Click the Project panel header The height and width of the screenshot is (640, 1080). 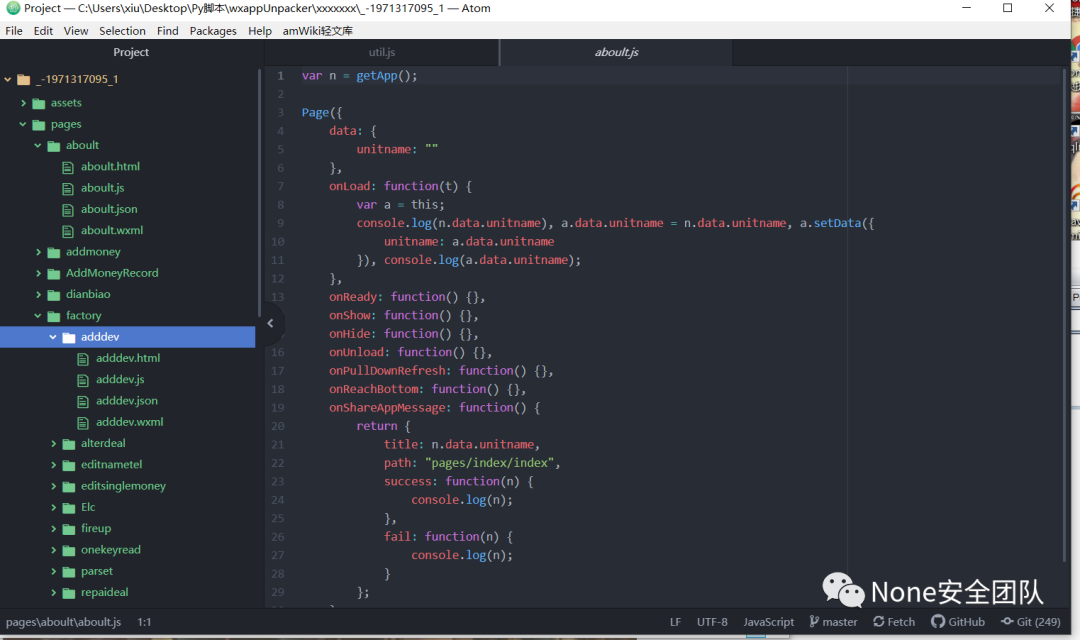click(x=131, y=52)
